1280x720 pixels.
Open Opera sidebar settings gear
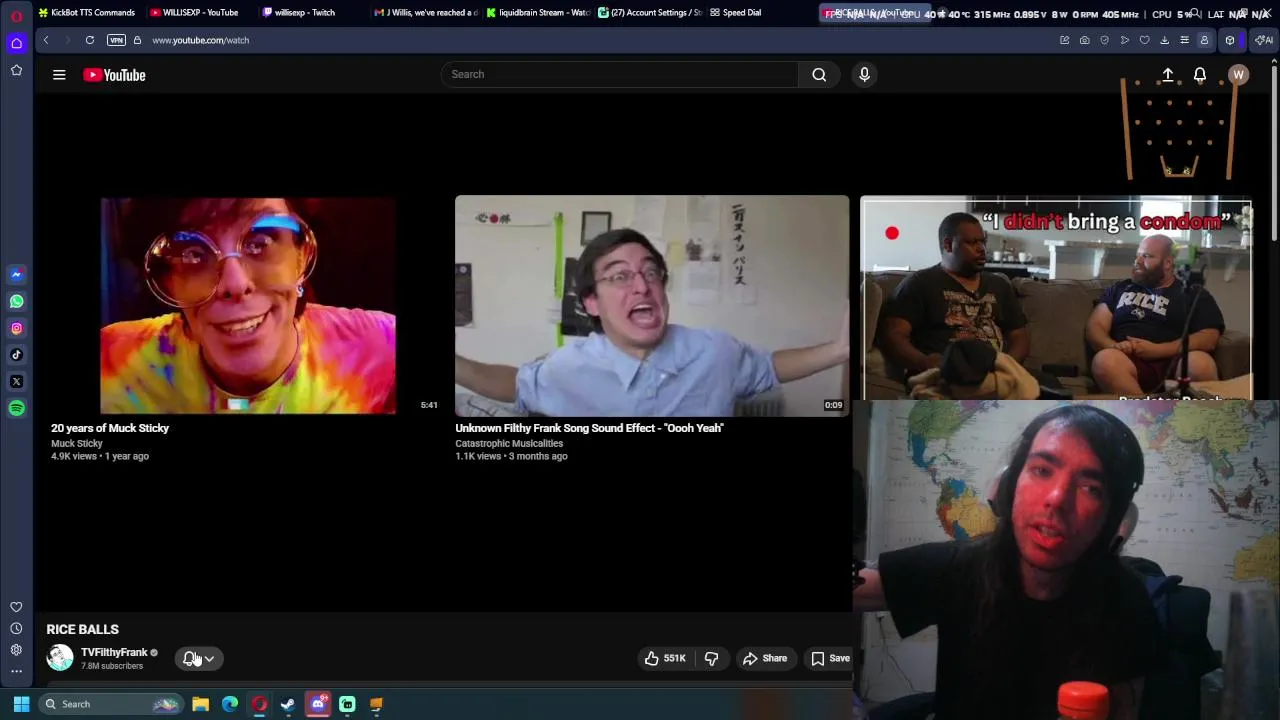click(16, 650)
